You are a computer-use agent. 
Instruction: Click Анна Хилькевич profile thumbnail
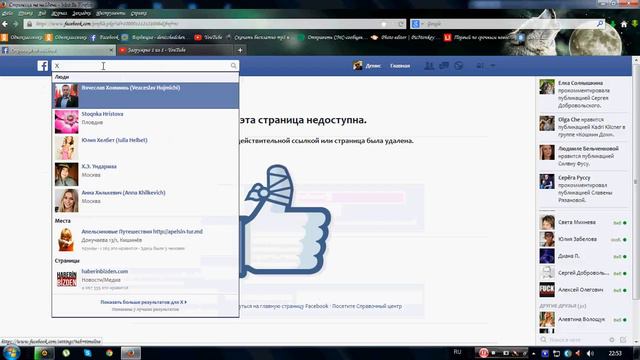coord(67,200)
